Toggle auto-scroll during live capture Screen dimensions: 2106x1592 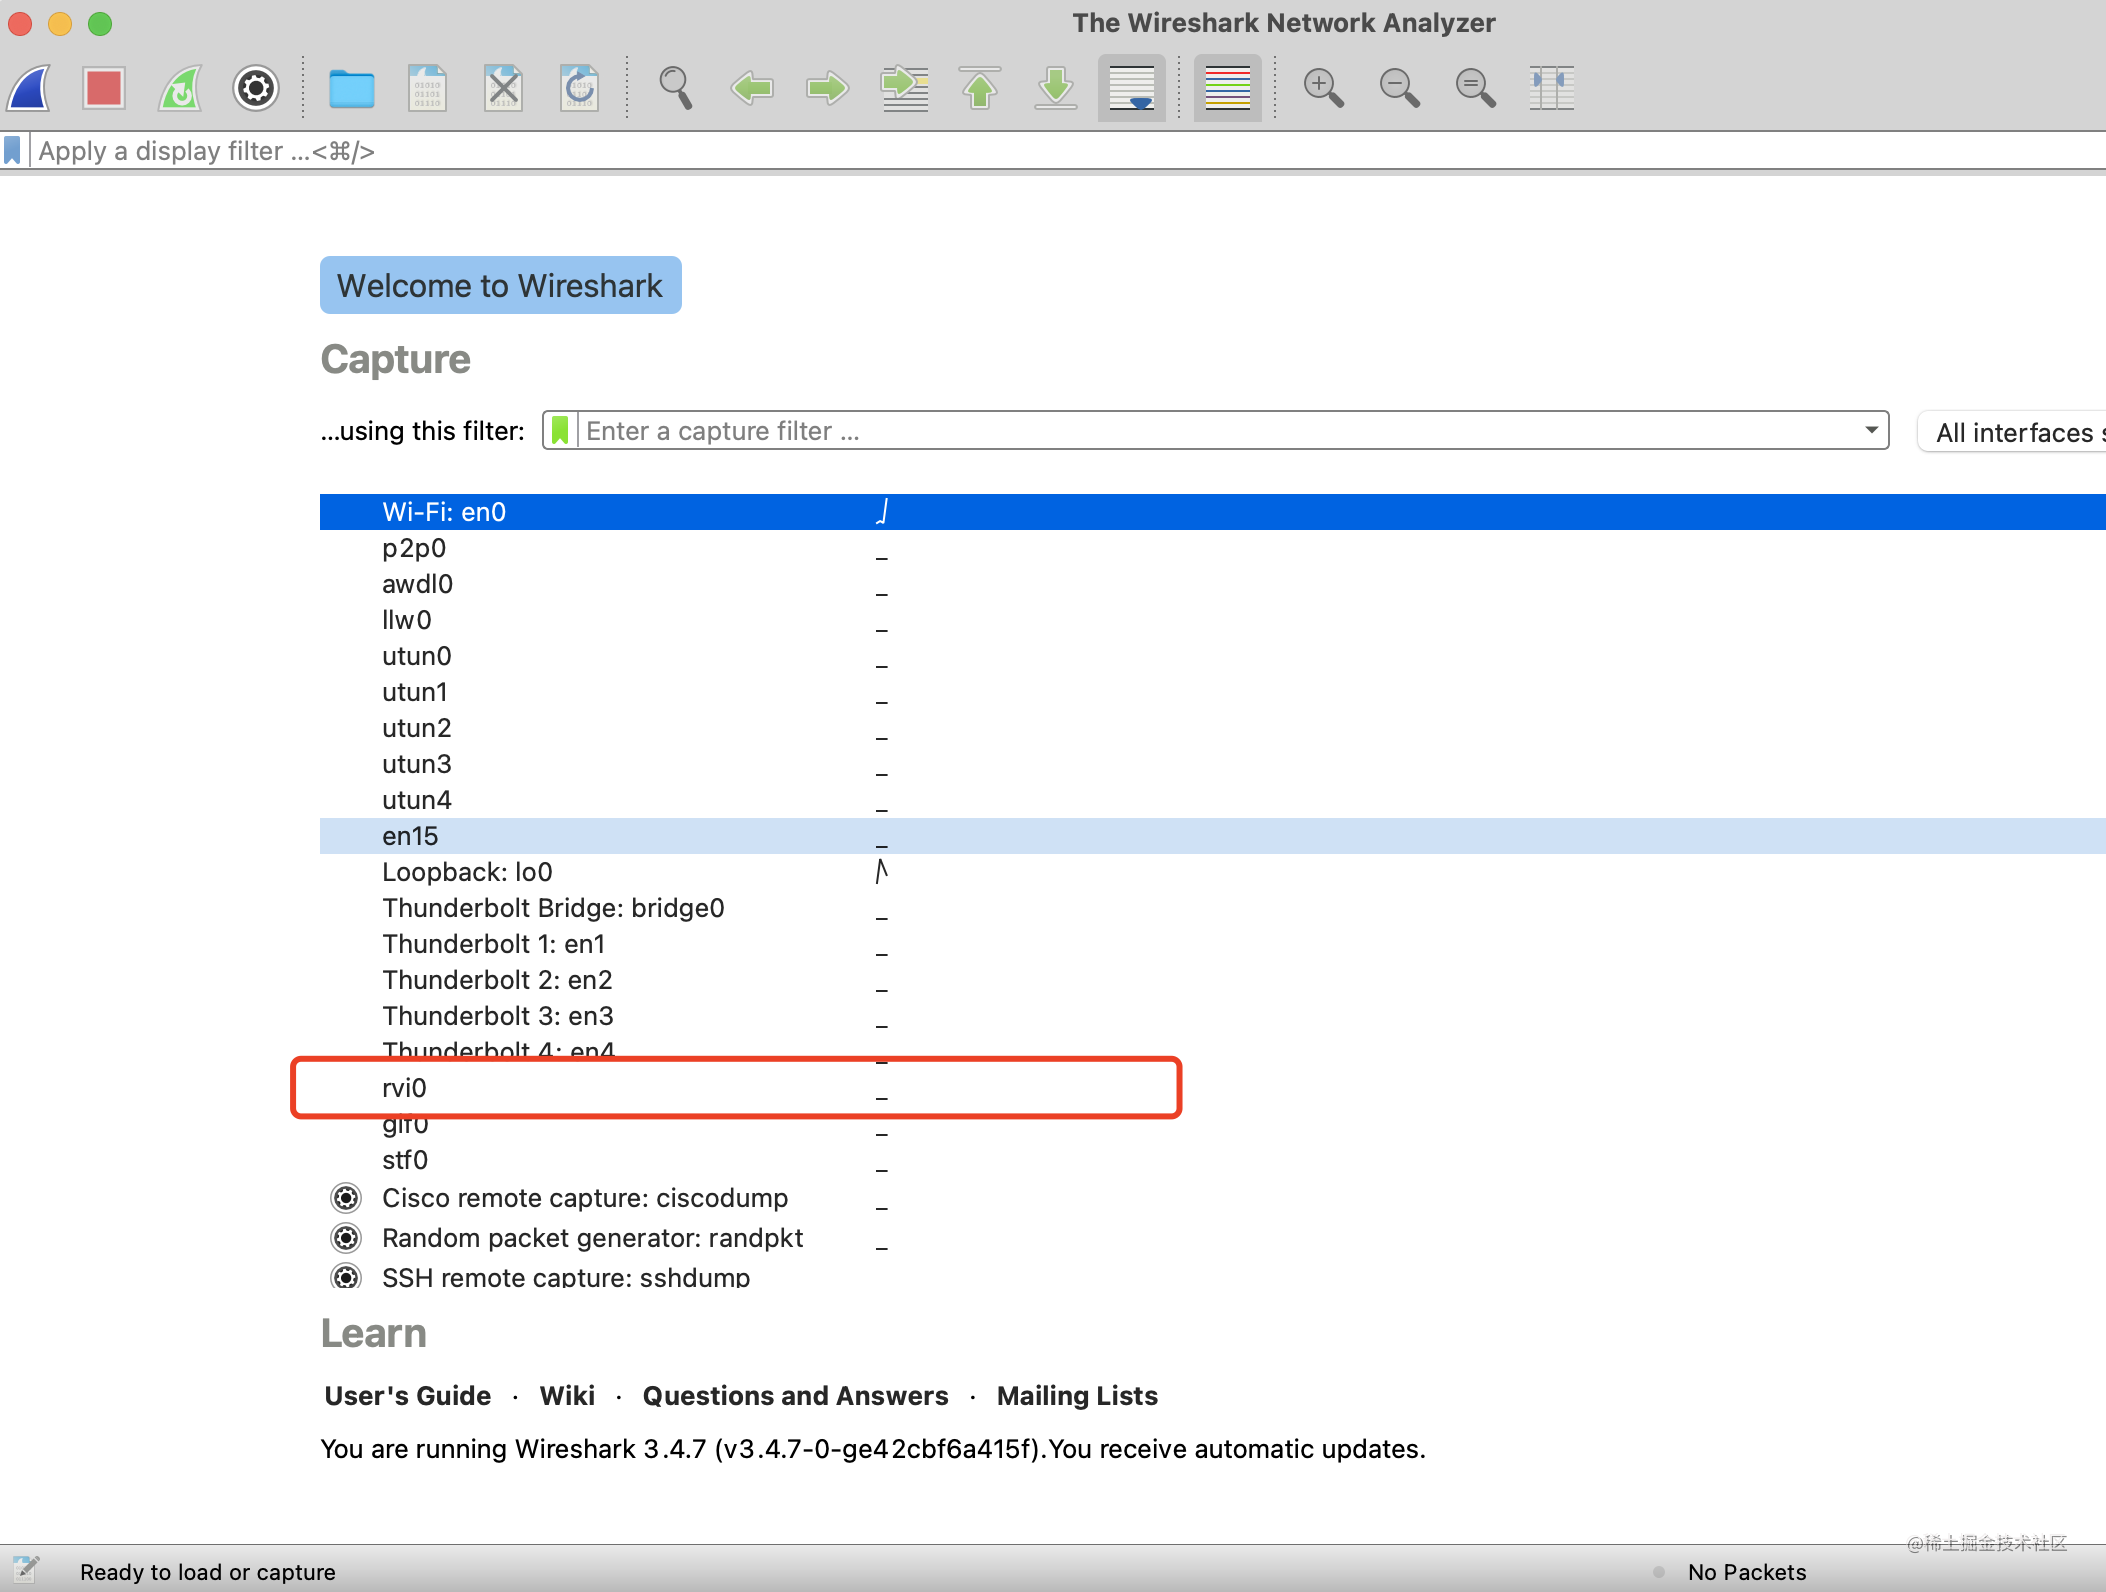(x=1132, y=88)
